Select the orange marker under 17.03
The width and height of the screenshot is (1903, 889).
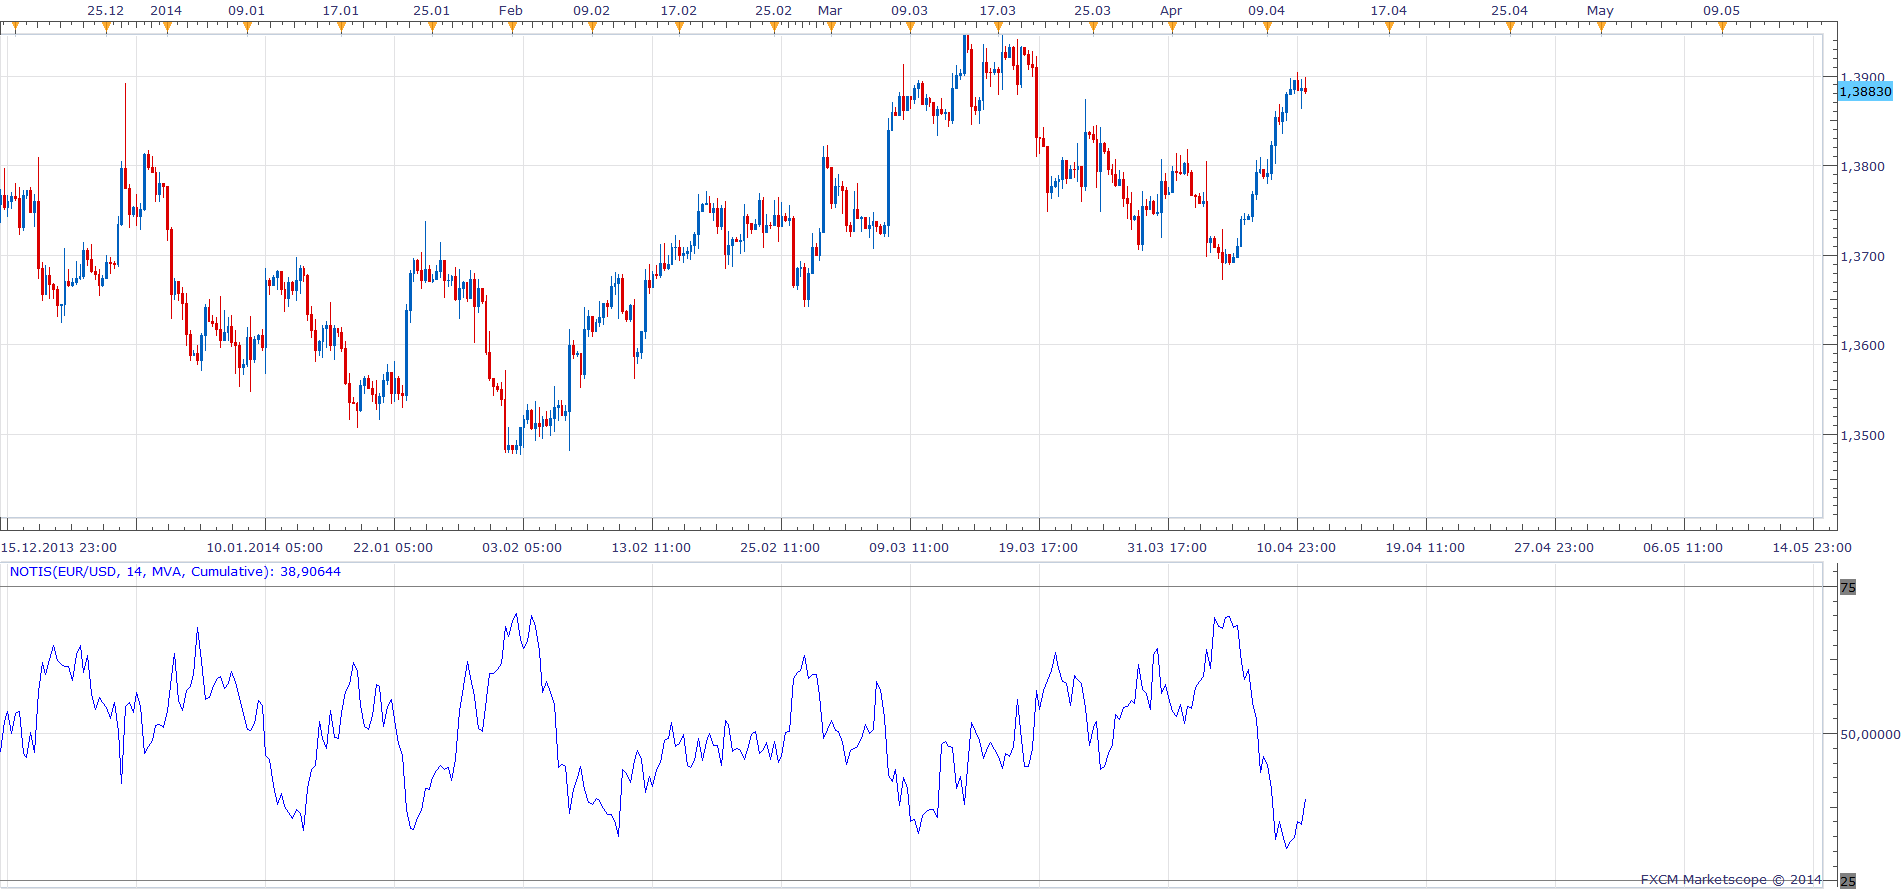998,28
